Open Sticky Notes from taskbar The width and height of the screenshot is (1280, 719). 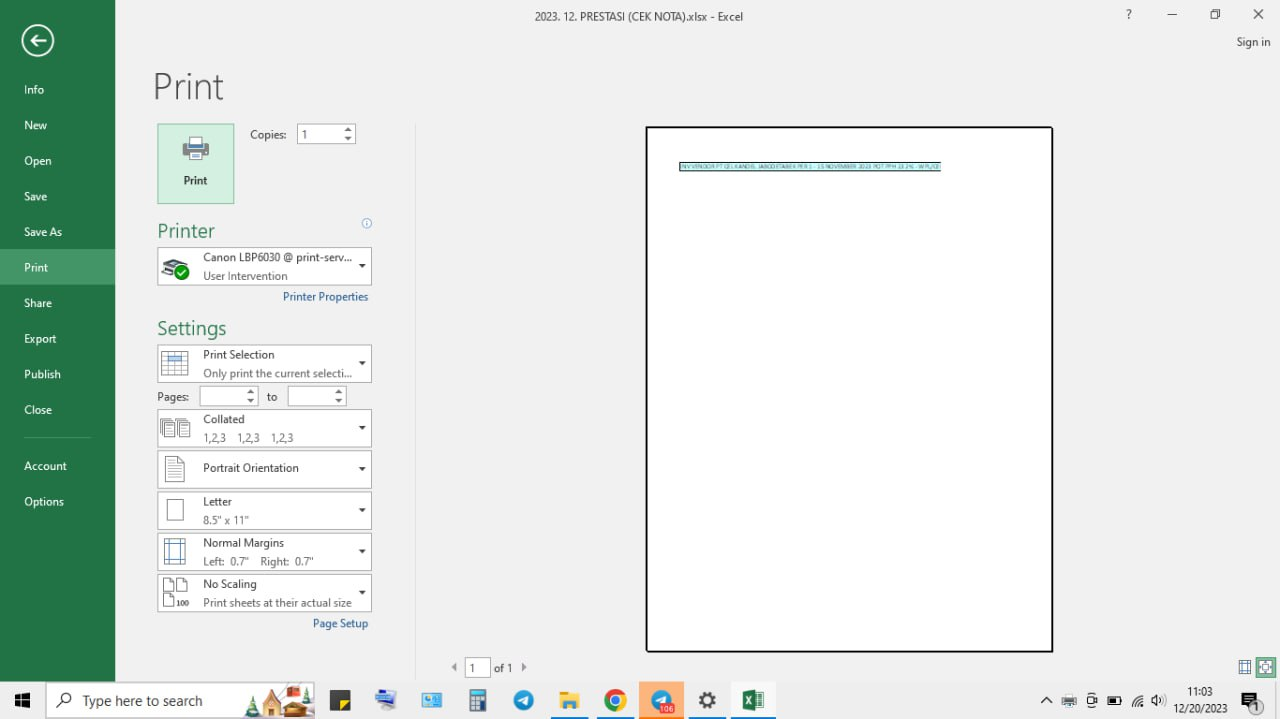340,701
